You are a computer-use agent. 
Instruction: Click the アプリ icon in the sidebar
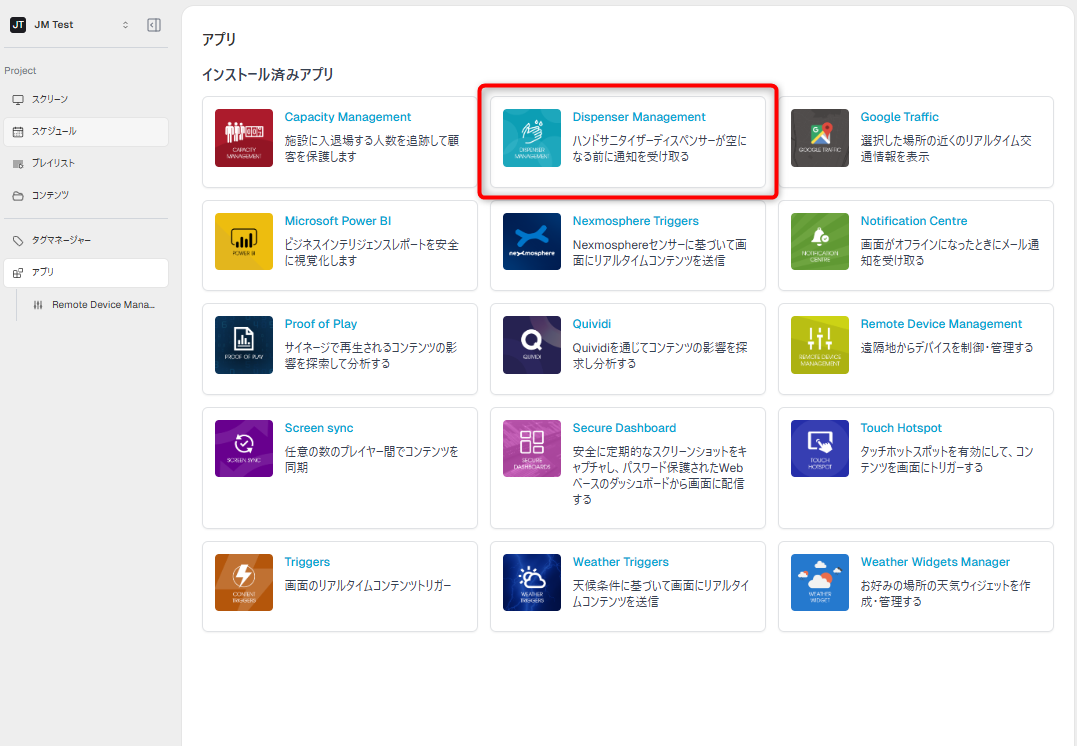click(x=18, y=273)
